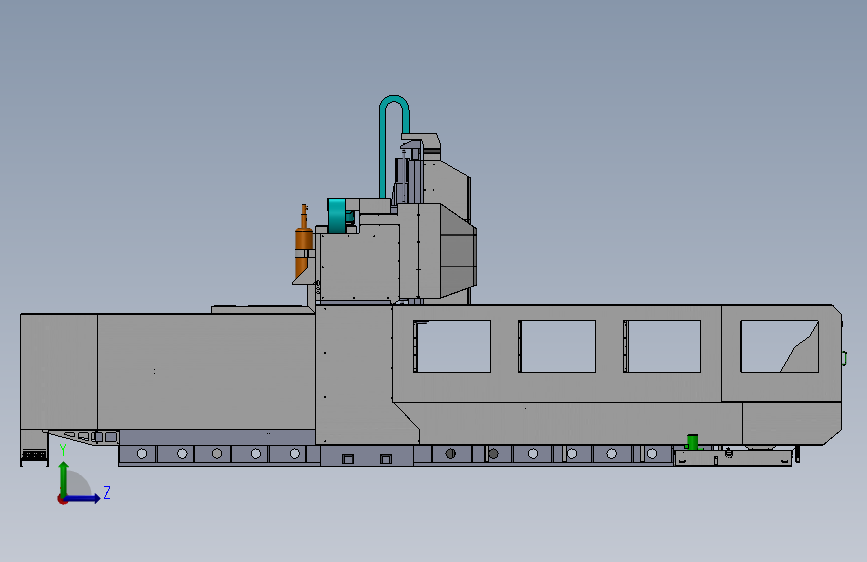
Task: Select the enclosure window with diagonal line
Action: (x=780, y=346)
